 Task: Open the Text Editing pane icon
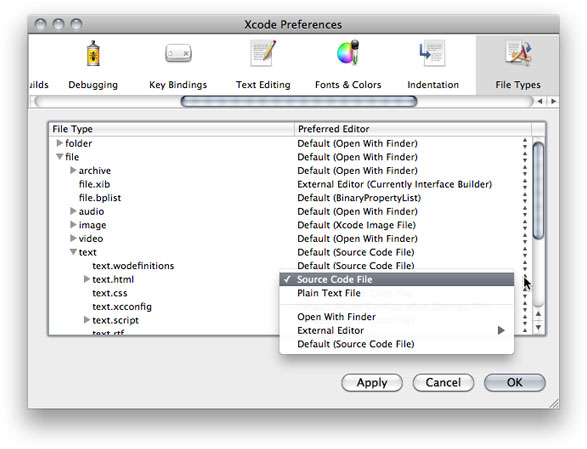(x=263, y=54)
